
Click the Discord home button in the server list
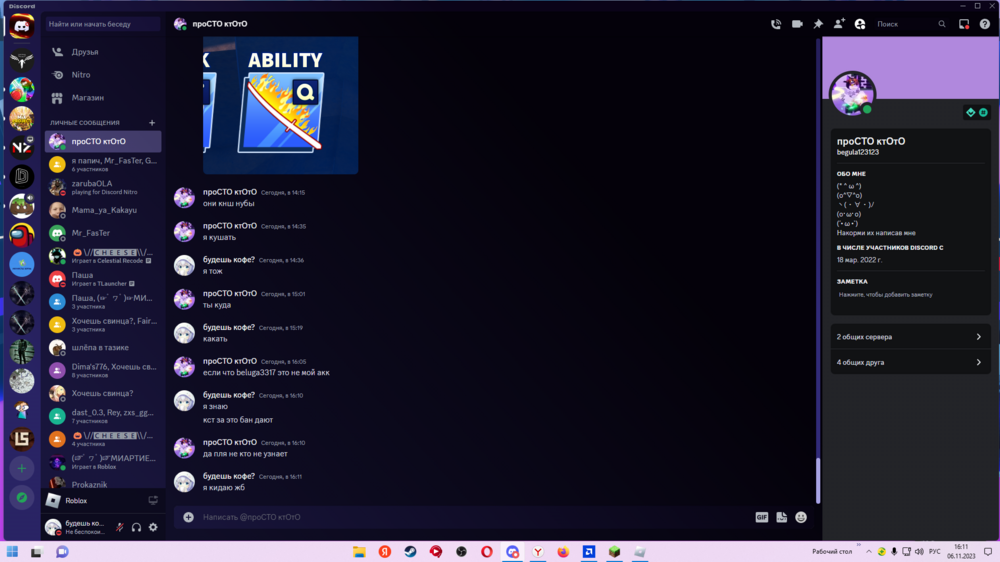22,27
